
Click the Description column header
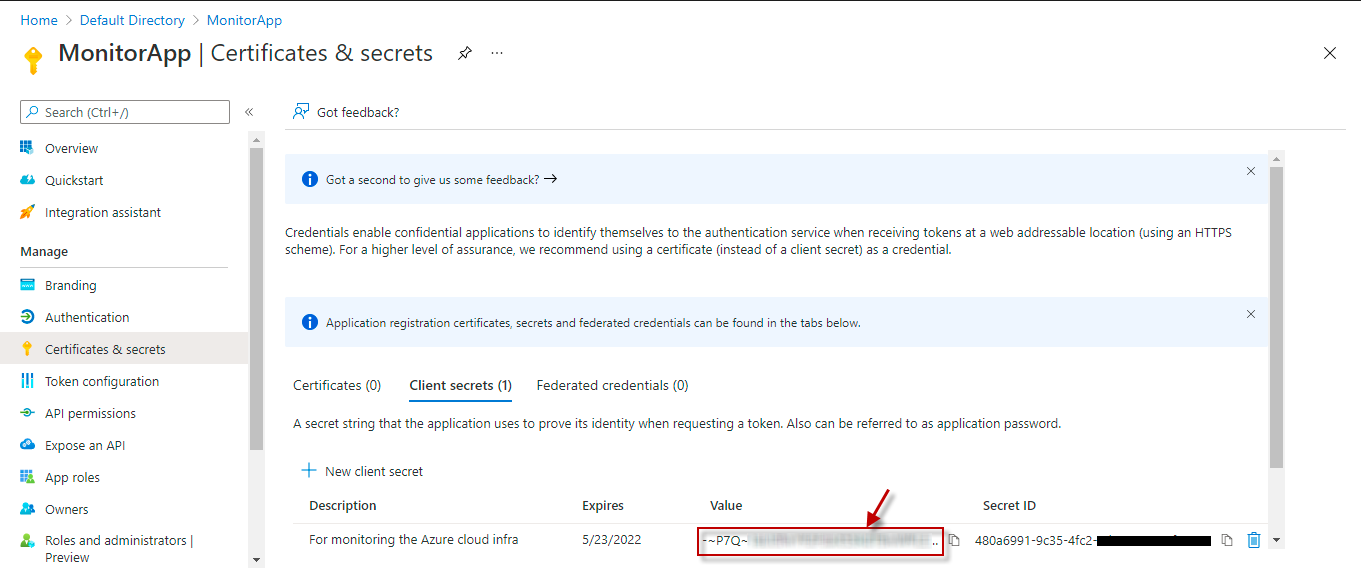(343, 505)
